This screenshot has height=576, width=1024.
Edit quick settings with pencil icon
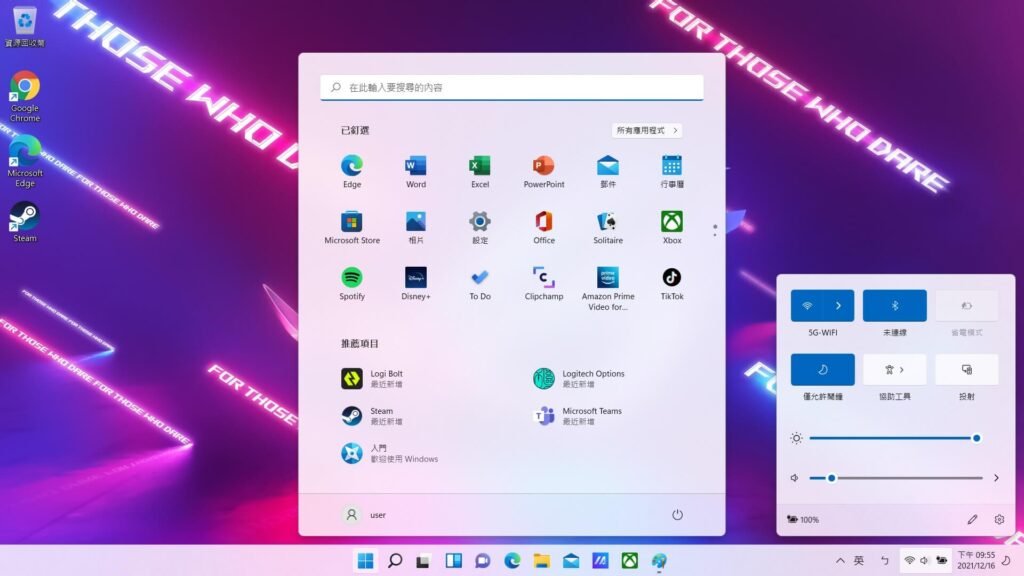pos(972,519)
